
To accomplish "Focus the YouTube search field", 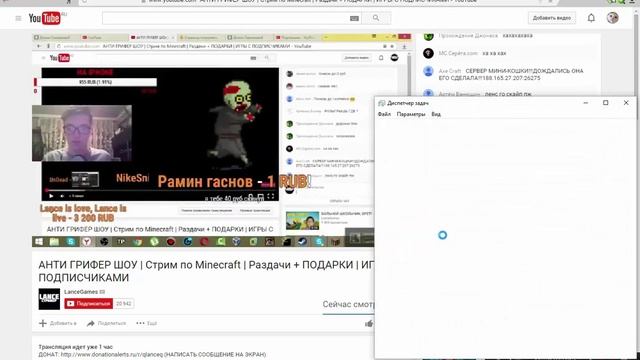I will (226, 18).
